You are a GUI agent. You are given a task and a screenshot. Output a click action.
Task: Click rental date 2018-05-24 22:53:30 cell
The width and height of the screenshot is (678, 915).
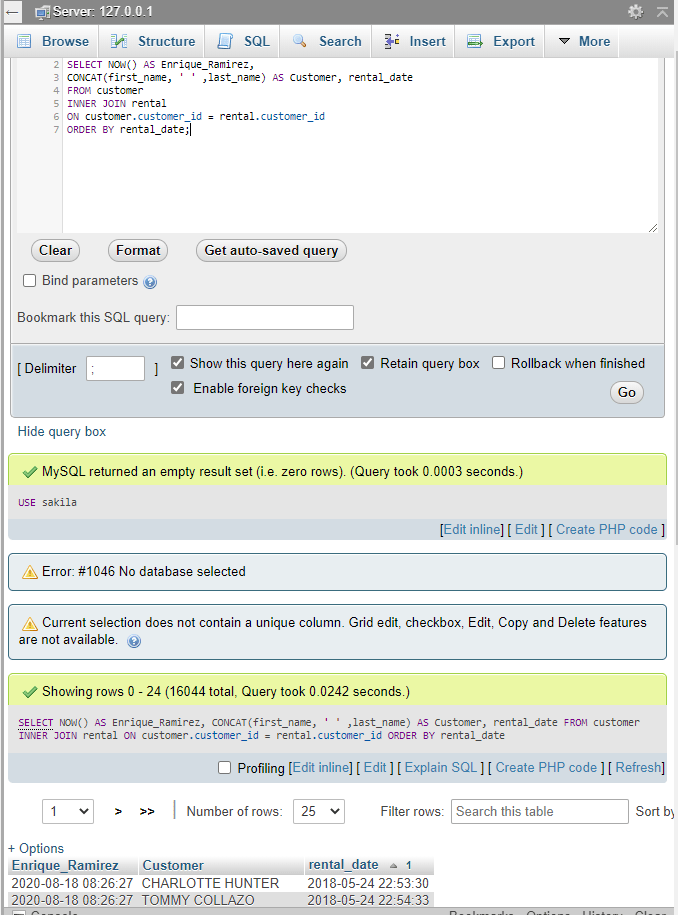(x=368, y=883)
